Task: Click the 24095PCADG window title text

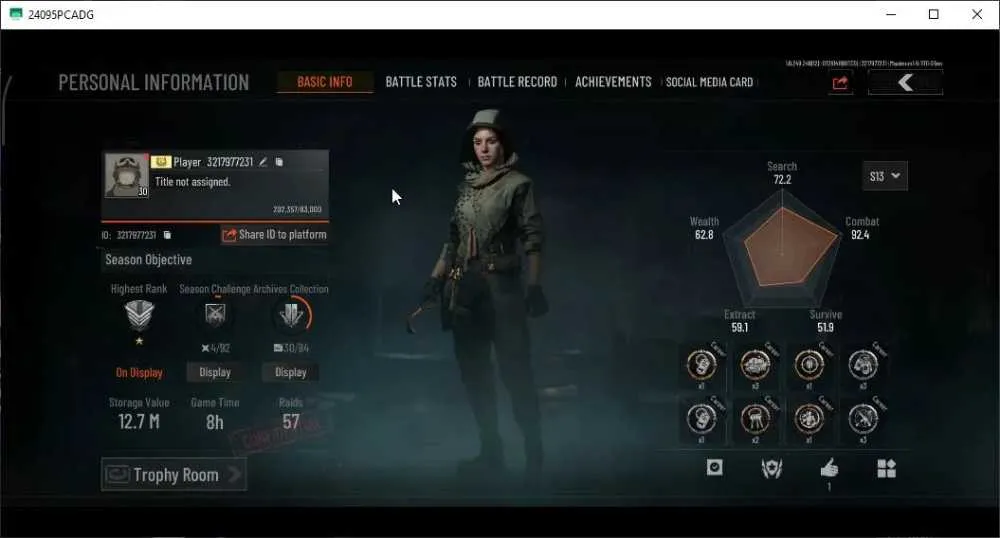Action: pos(61,15)
